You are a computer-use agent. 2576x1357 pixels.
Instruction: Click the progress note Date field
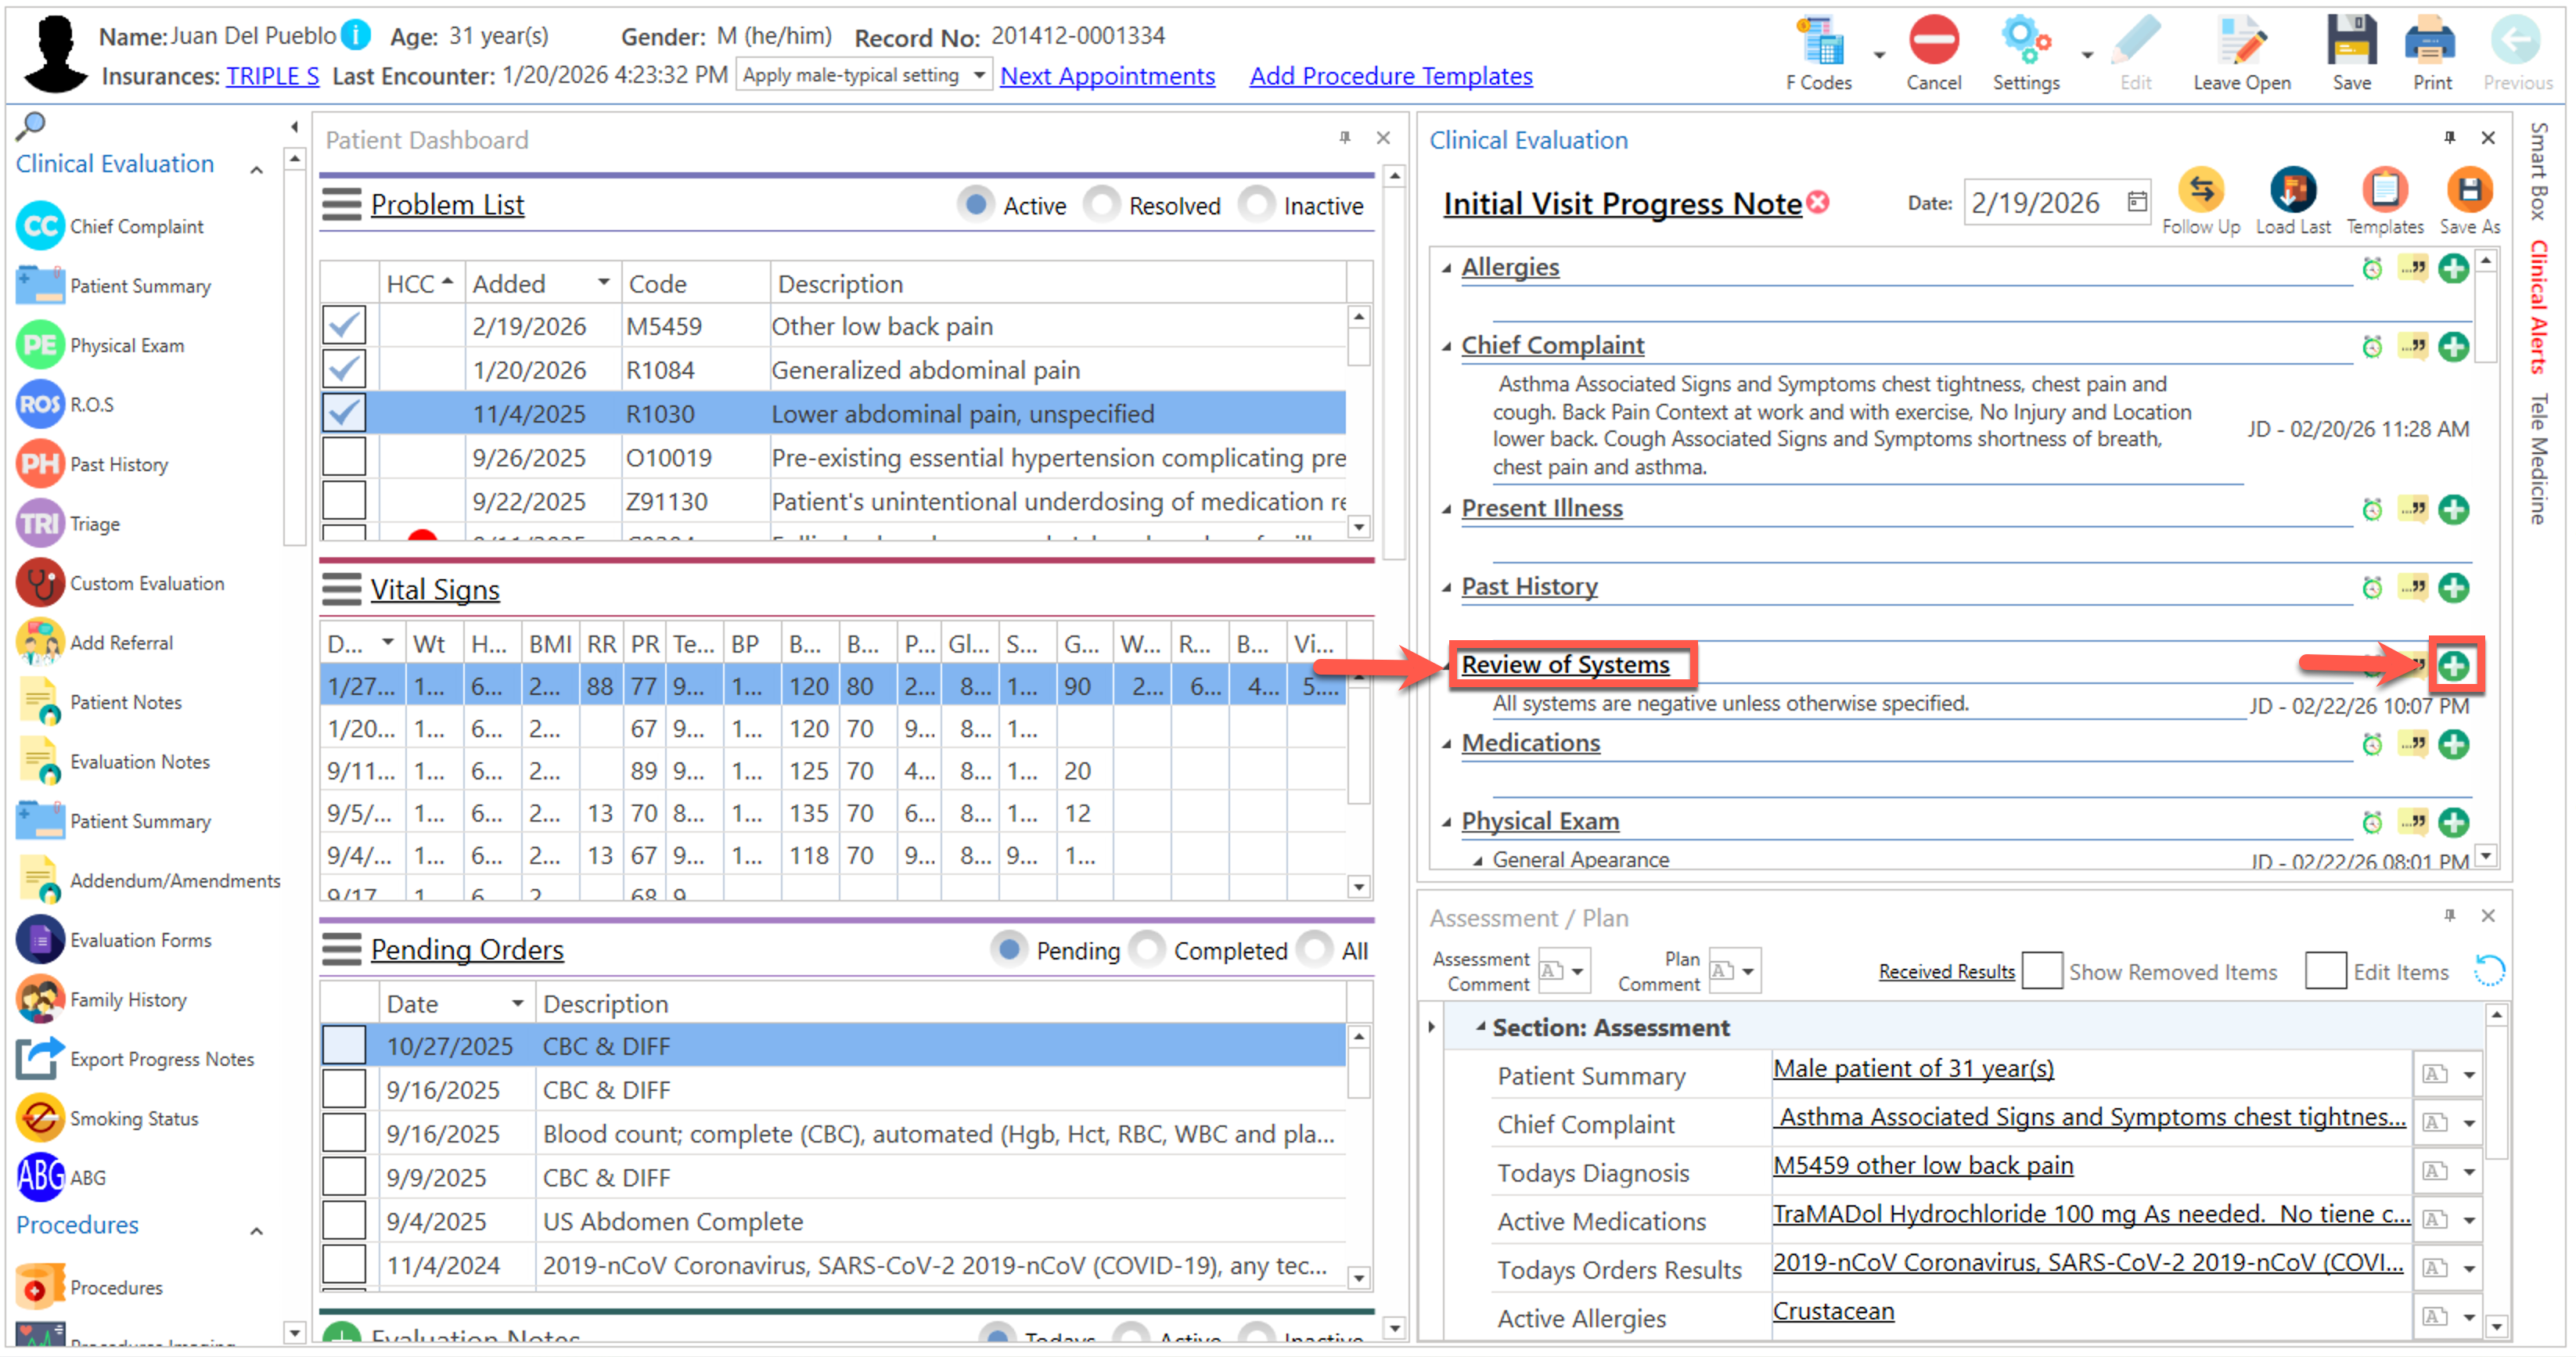2037,203
